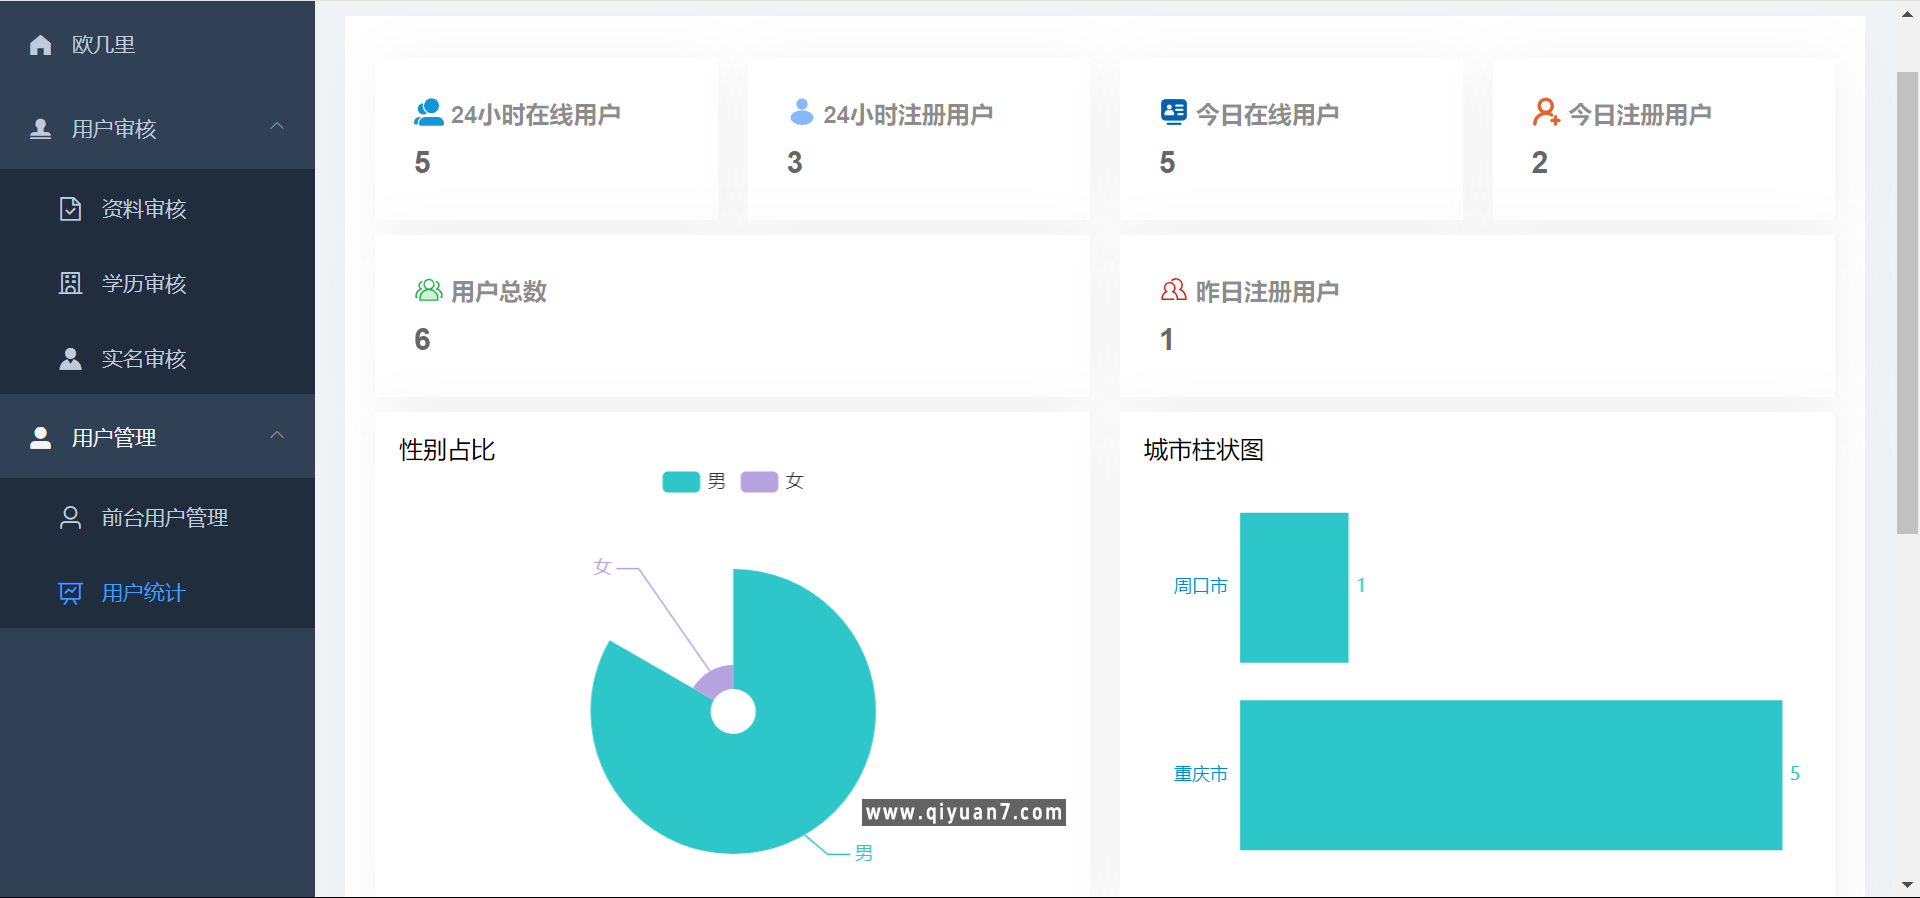Click the 资料审核 document icon

70,209
